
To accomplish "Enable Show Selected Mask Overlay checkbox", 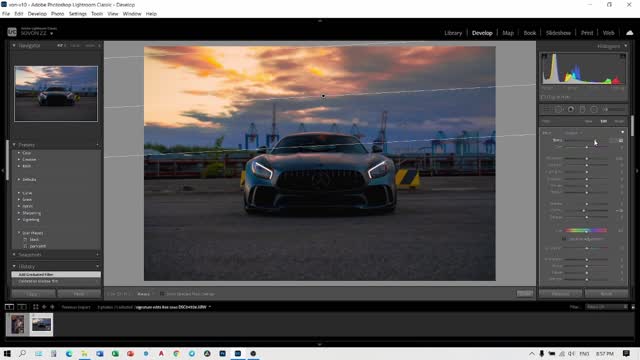I will (162, 294).
